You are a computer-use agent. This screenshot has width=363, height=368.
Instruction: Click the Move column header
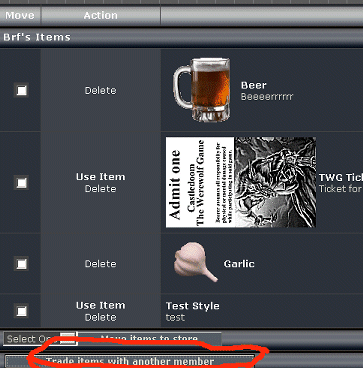pos(20,16)
